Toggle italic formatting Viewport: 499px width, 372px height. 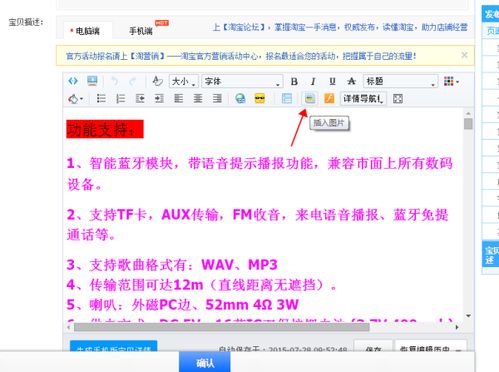313,81
